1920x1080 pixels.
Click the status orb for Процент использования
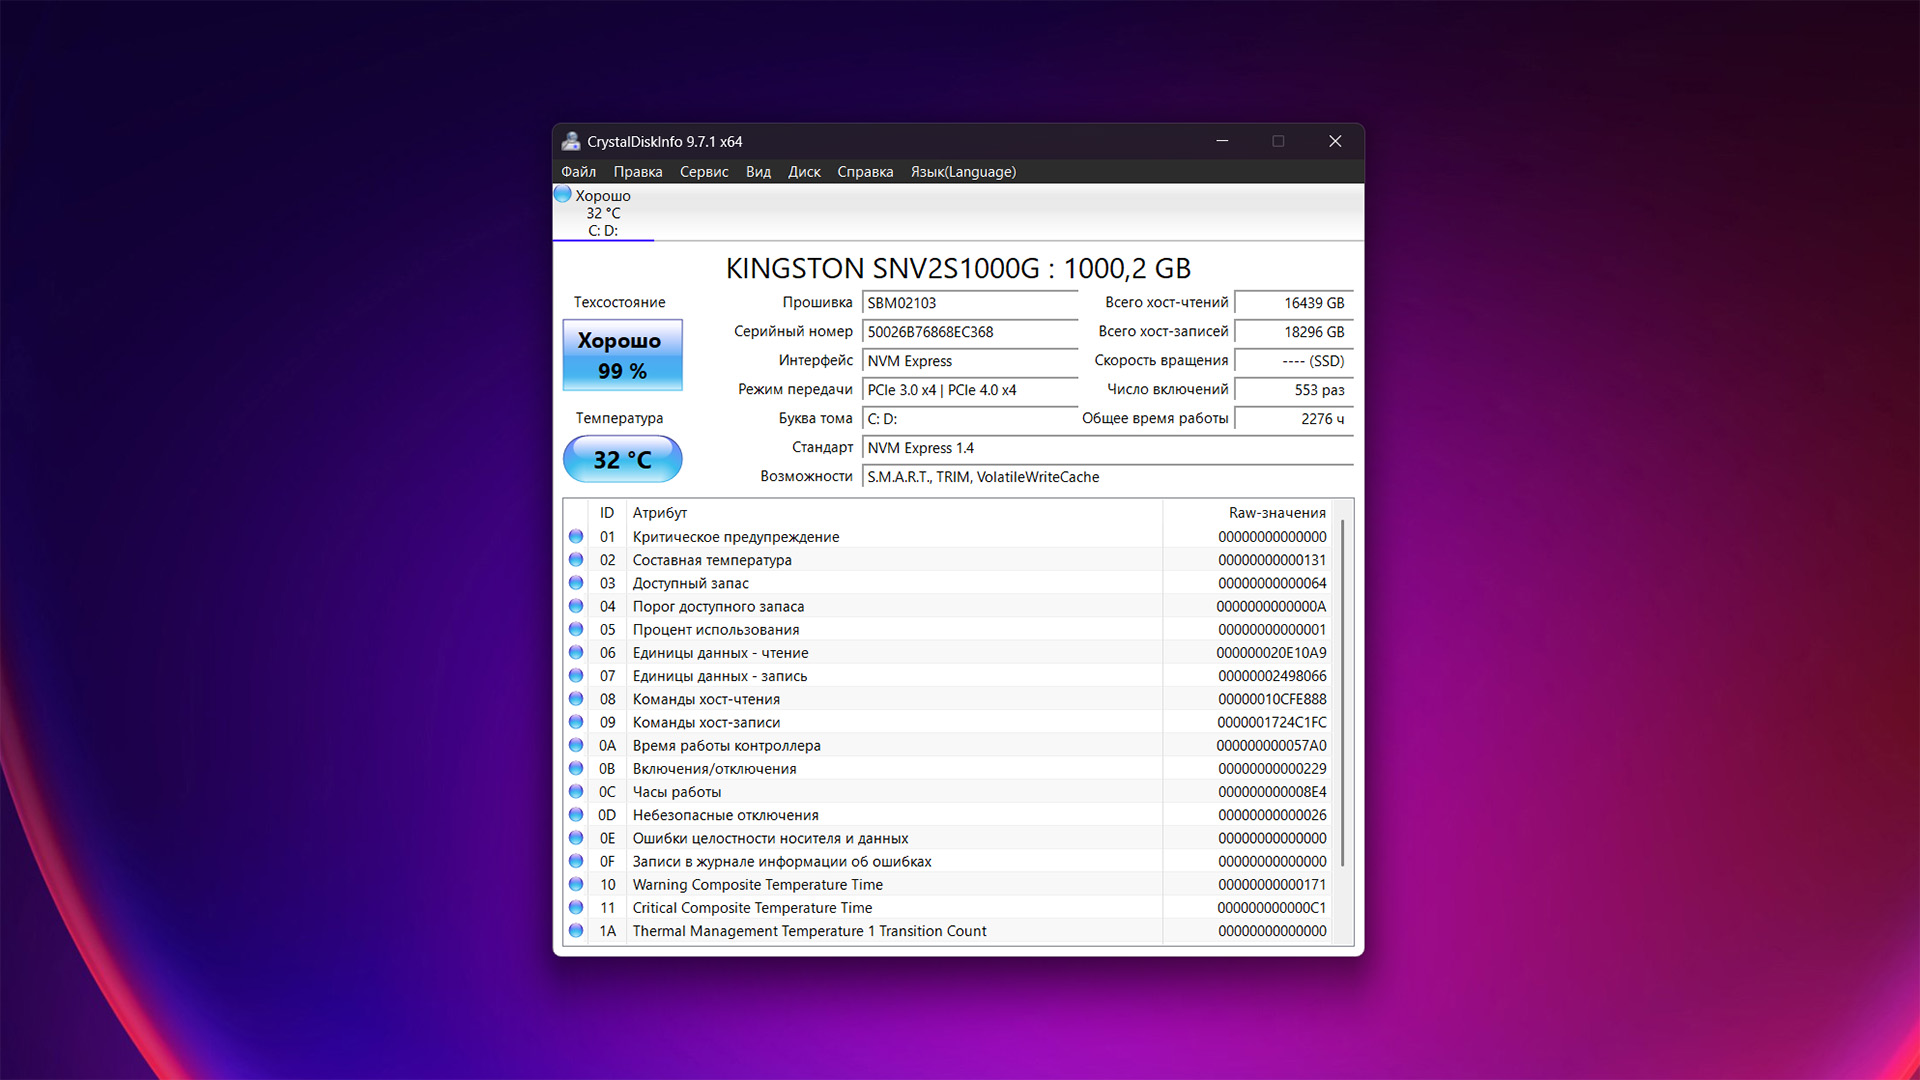click(576, 629)
